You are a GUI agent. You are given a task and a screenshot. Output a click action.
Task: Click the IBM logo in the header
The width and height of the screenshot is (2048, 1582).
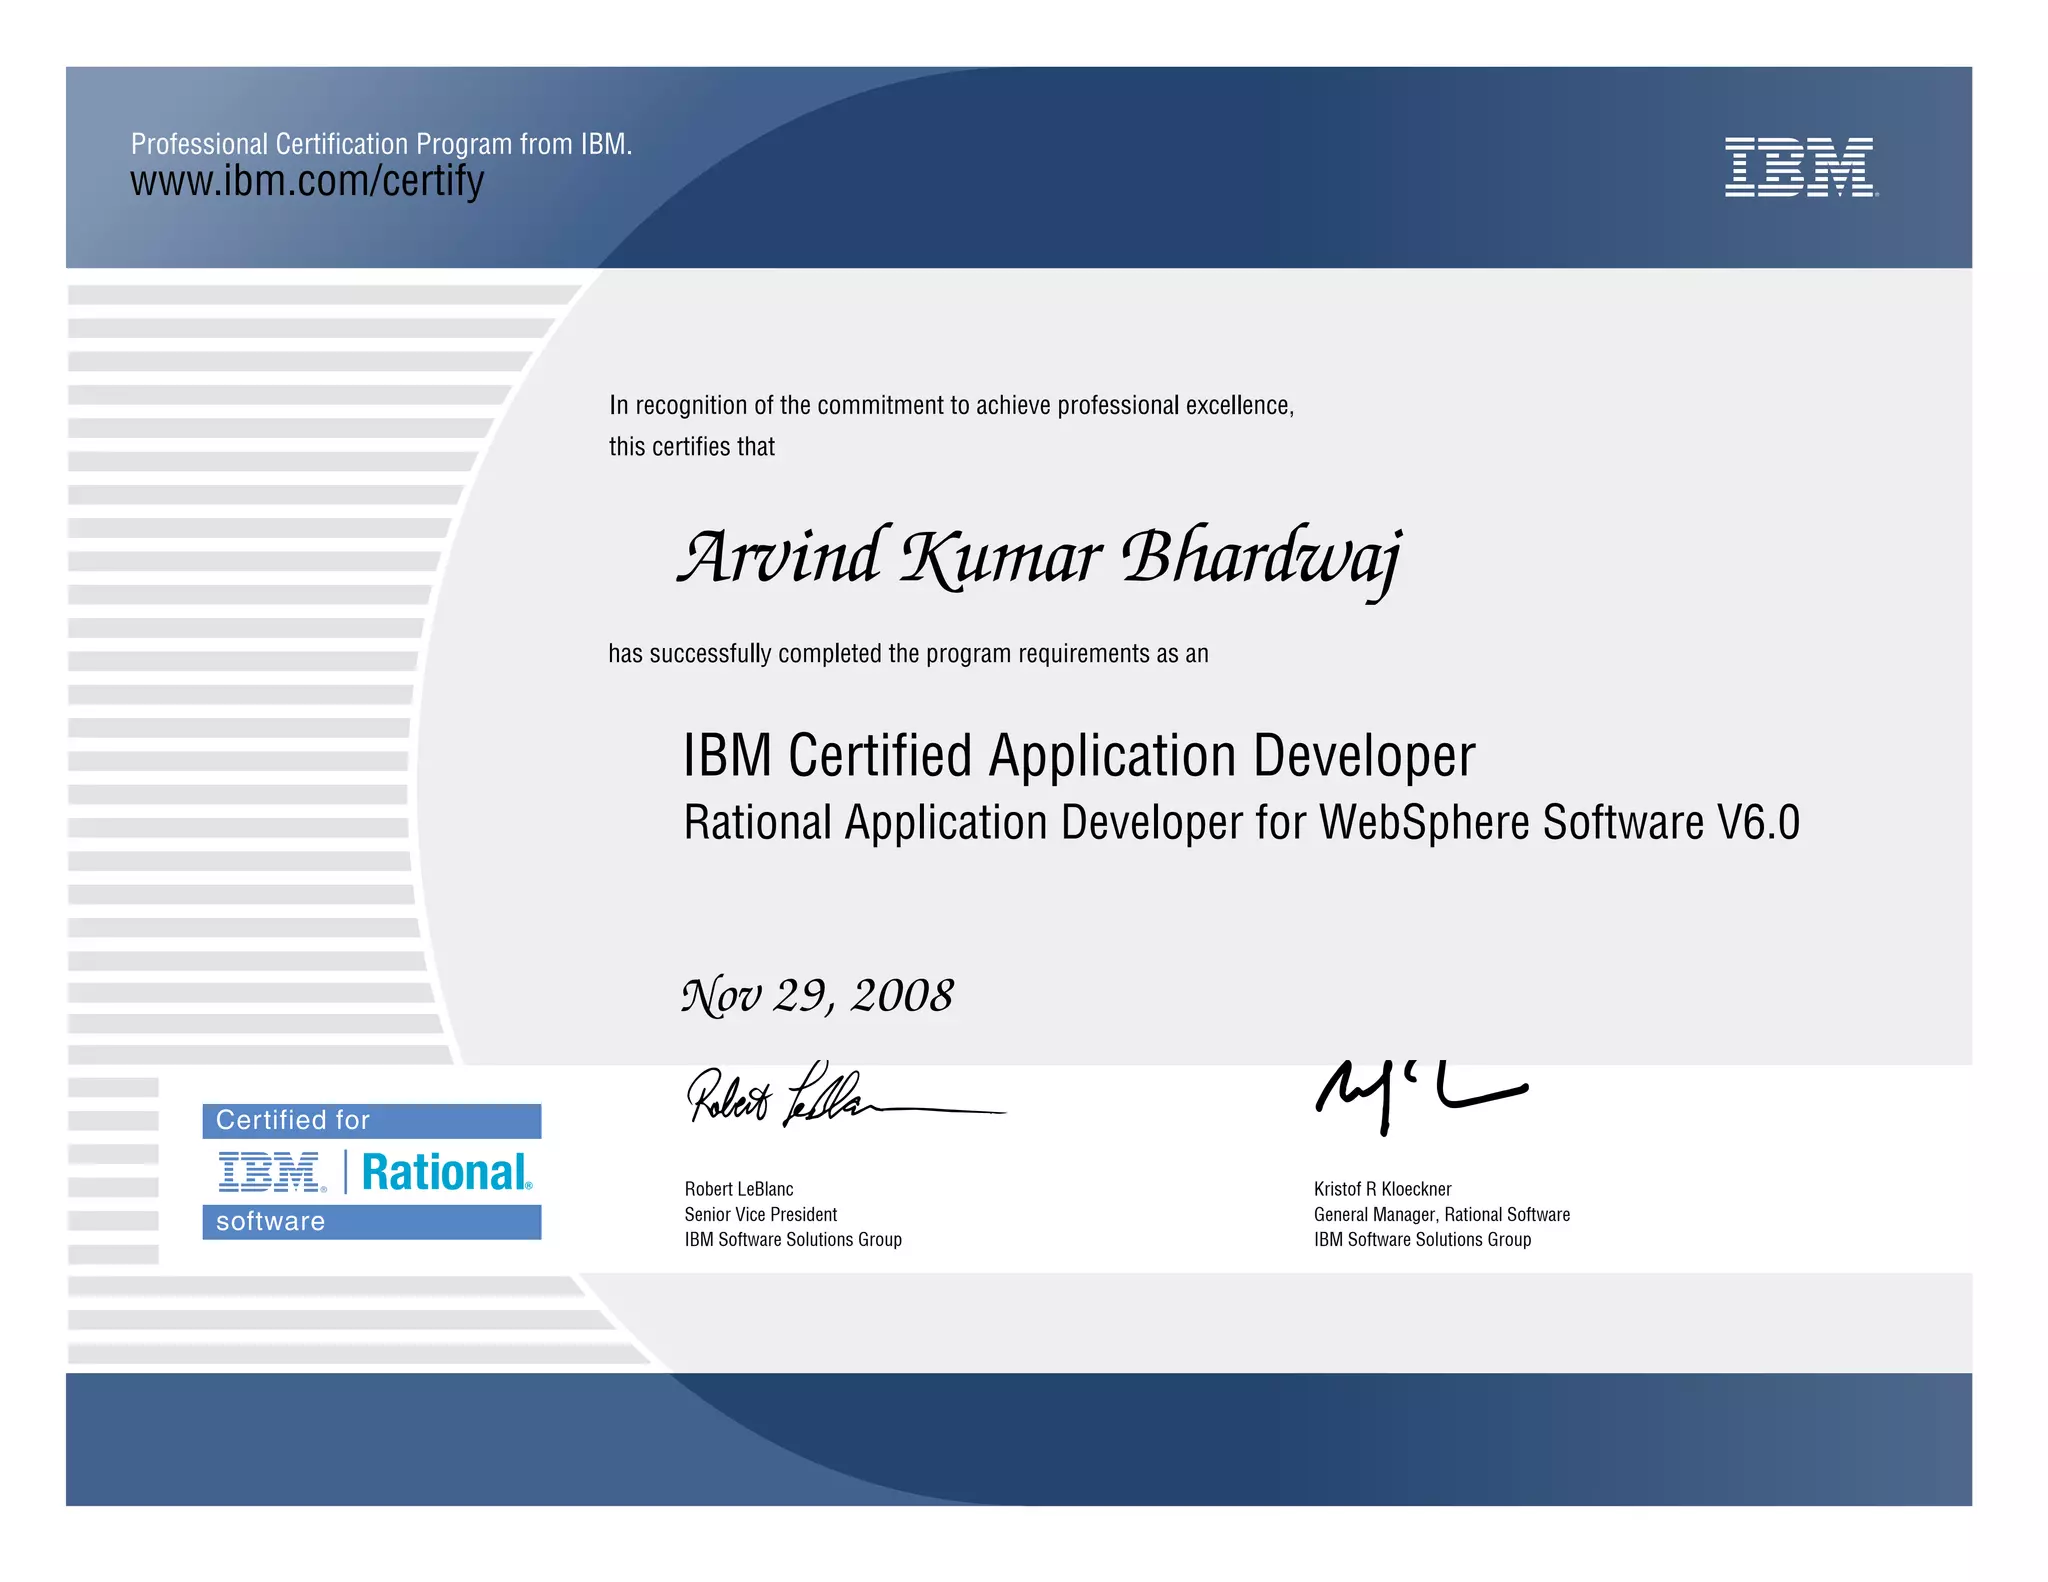(x=1800, y=167)
